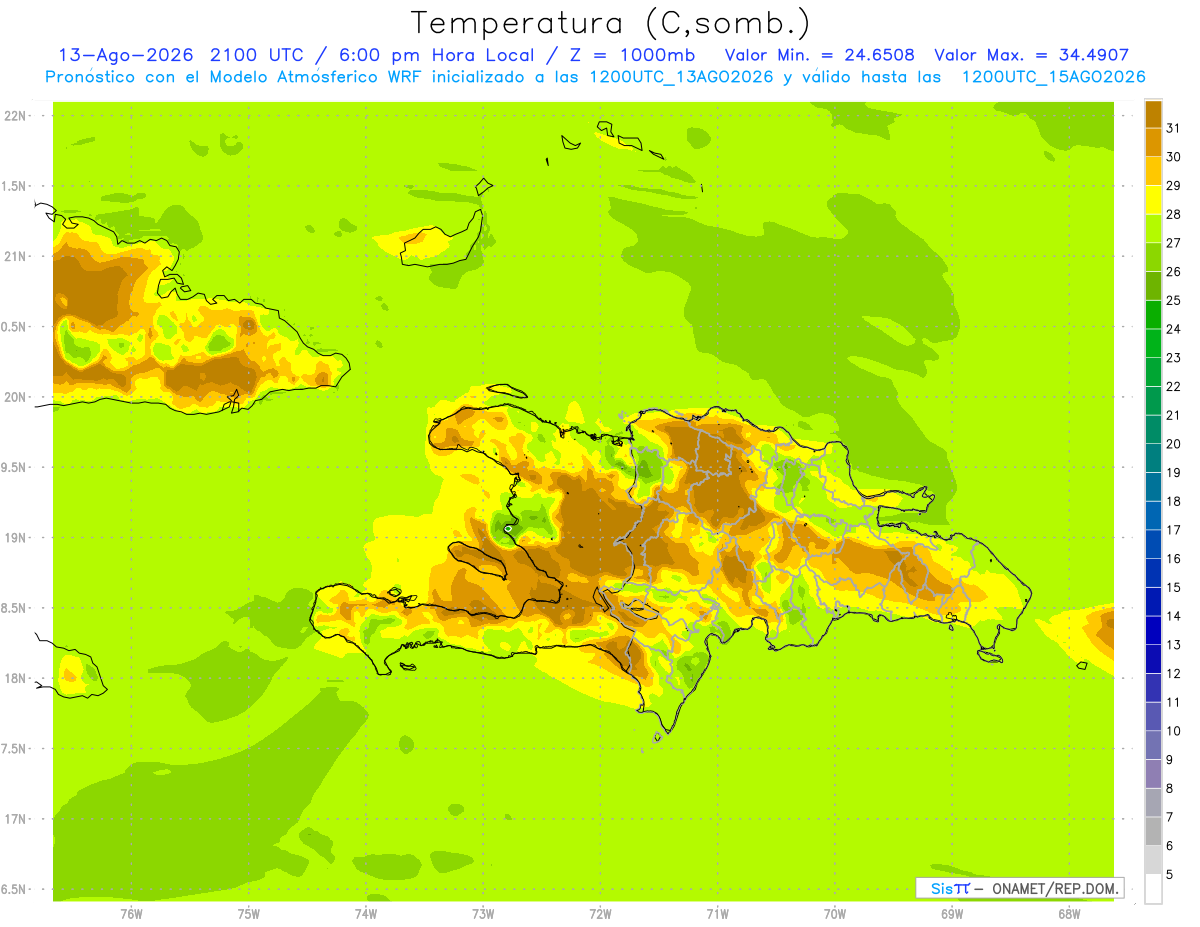Image resolution: width=1200 pixels, height=927 pixels.
Task: Select the teal legend band between 19 and 20
Action: pyautogui.click(x=1153, y=458)
